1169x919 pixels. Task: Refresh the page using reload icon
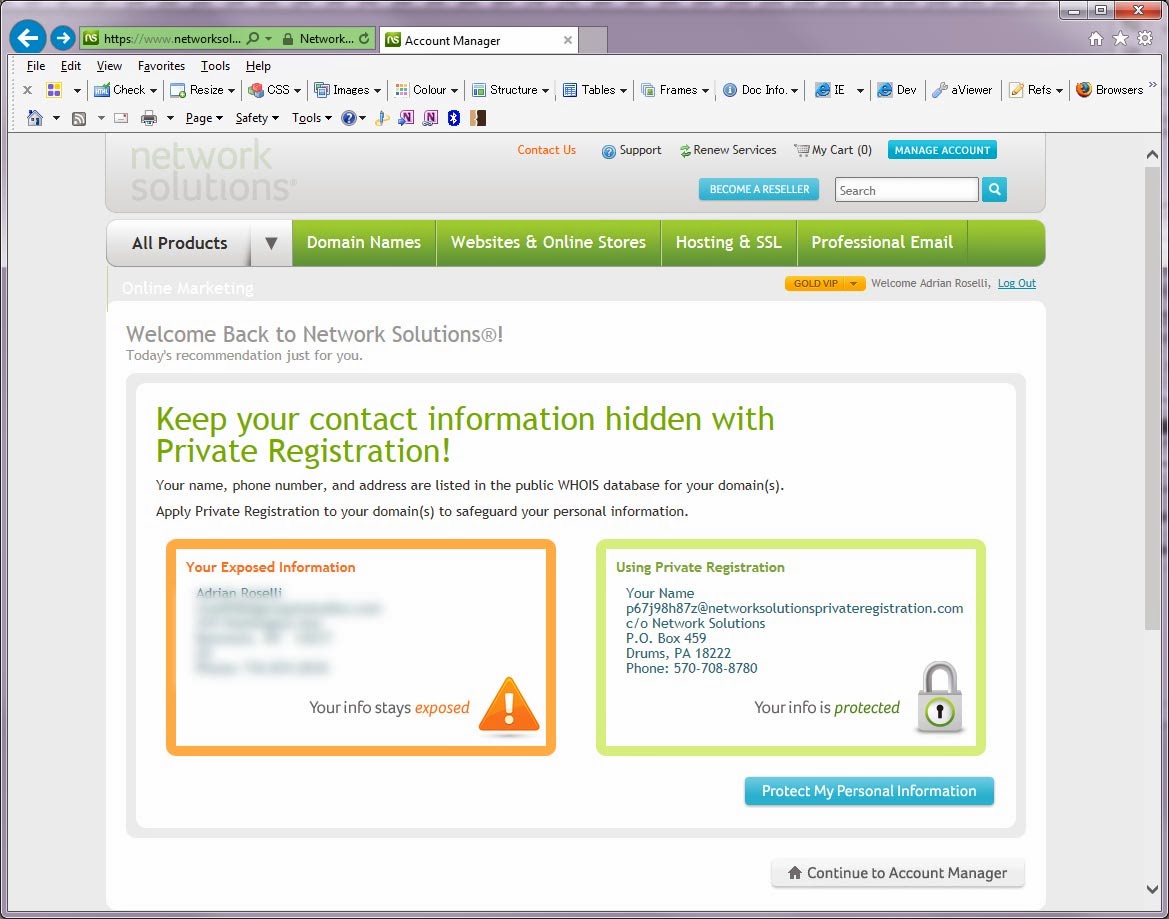tap(364, 38)
